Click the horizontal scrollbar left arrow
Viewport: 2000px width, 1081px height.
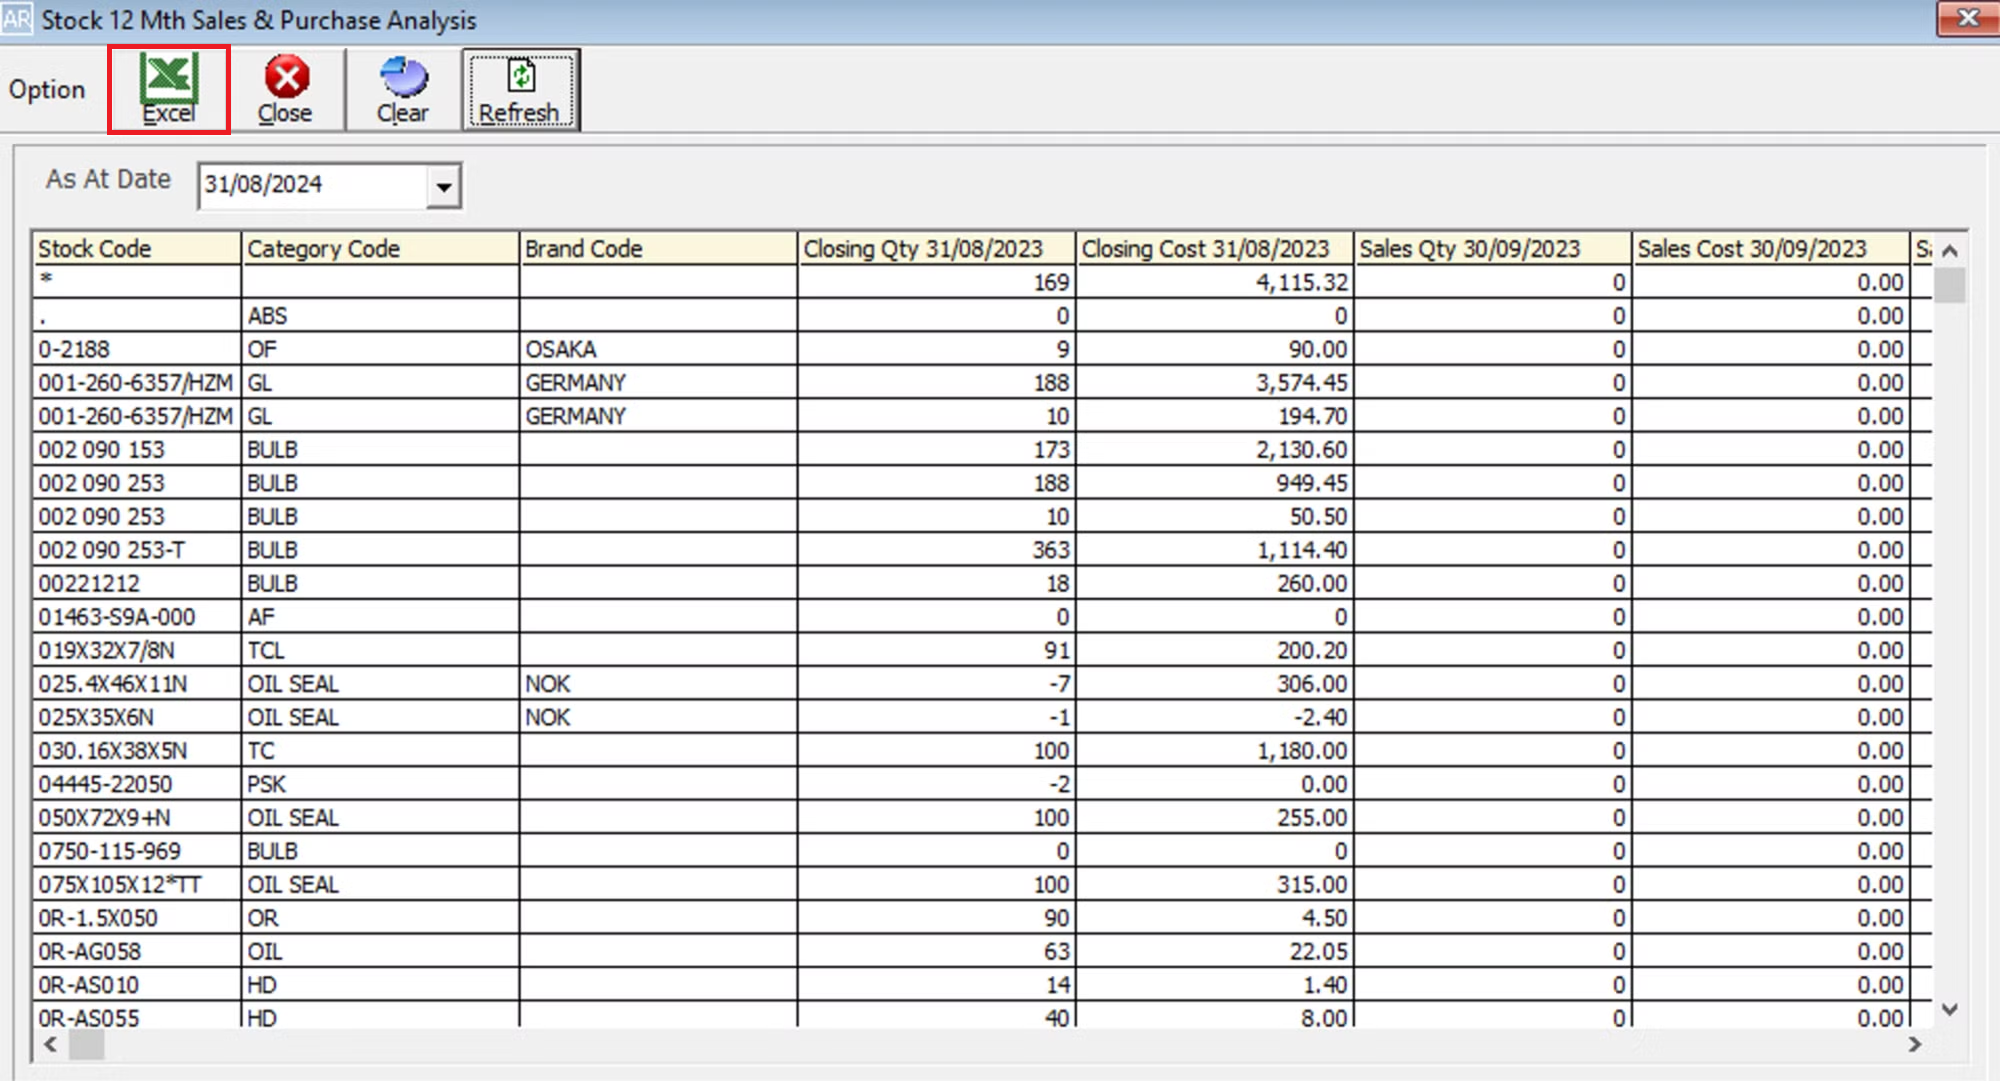[50, 1044]
